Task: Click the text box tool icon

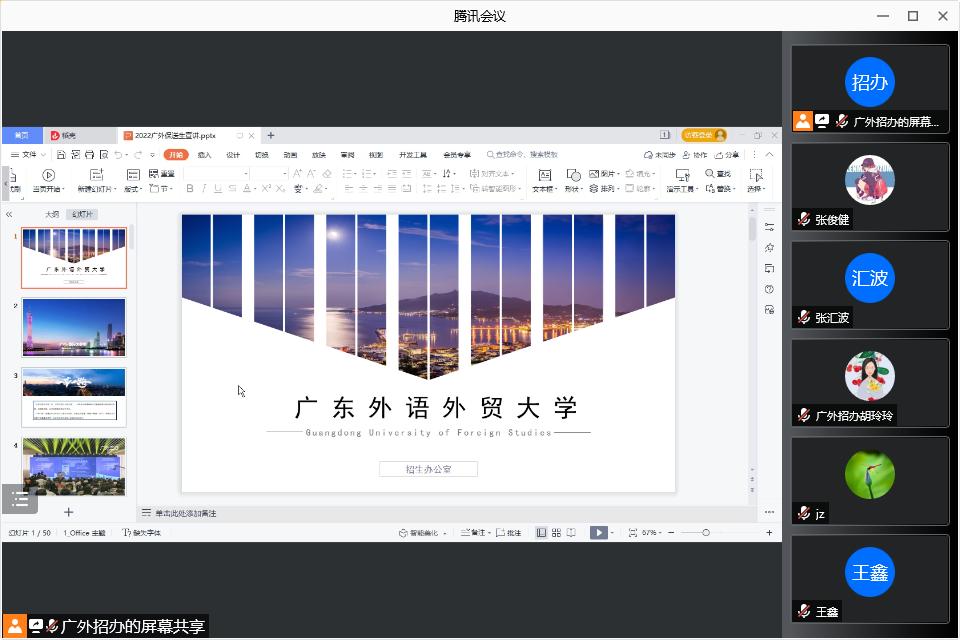Action: (x=544, y=175)
